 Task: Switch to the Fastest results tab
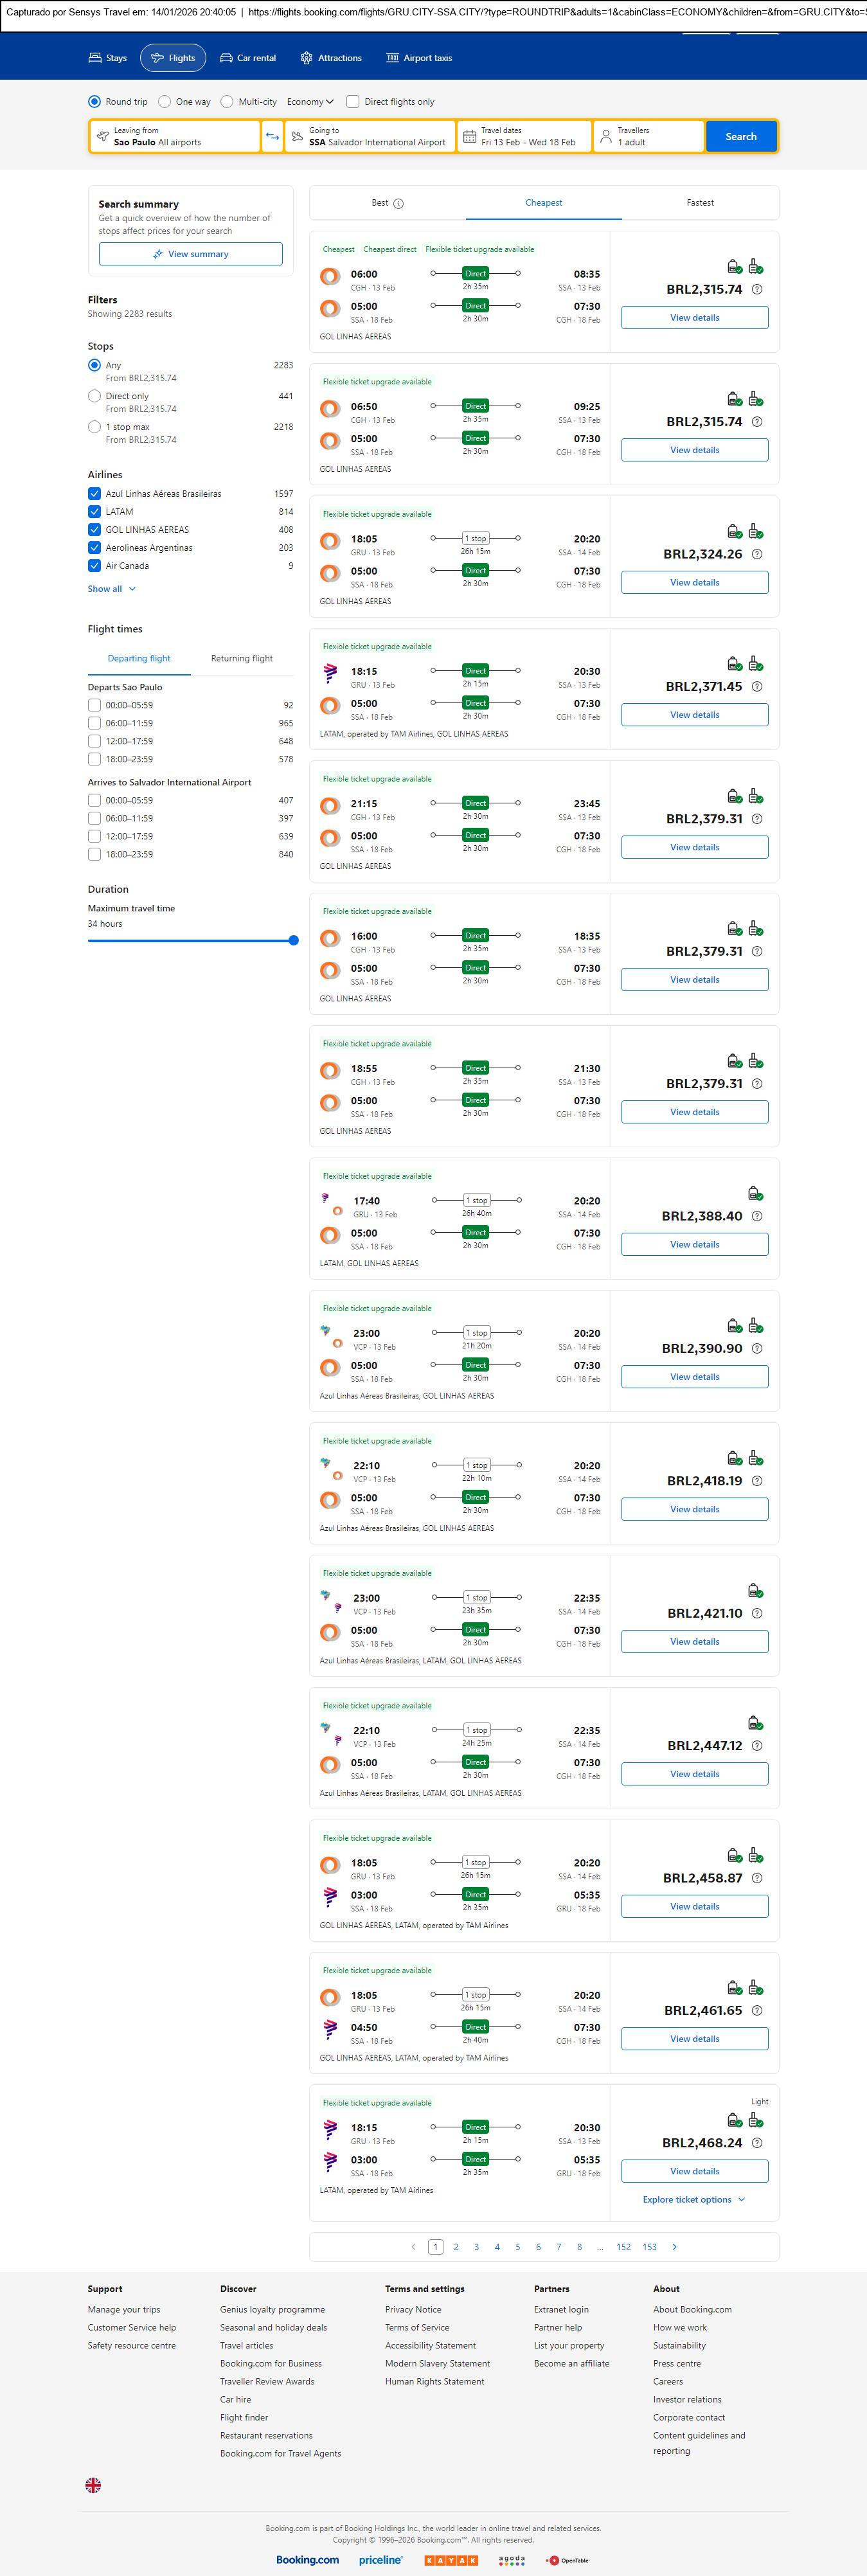(700, 203)
